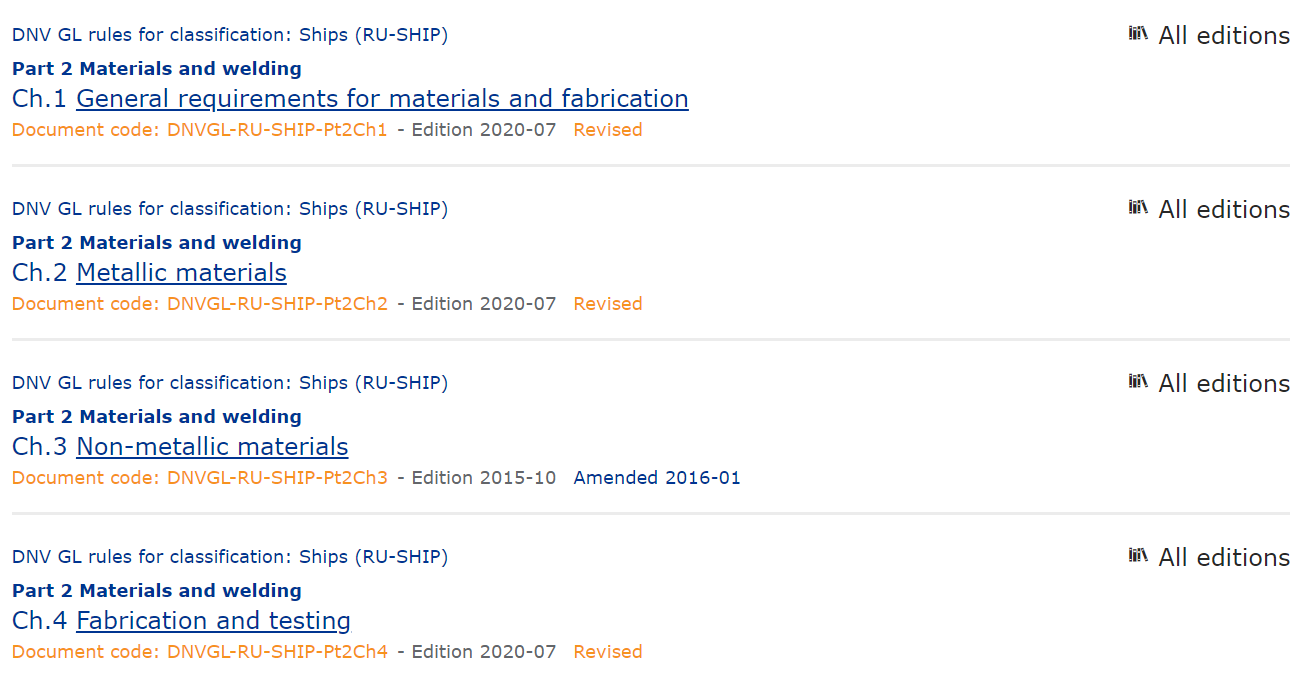Show All editions for Fabrication and testing
The image size is (1311, 676).
[x=1224, y=558]
